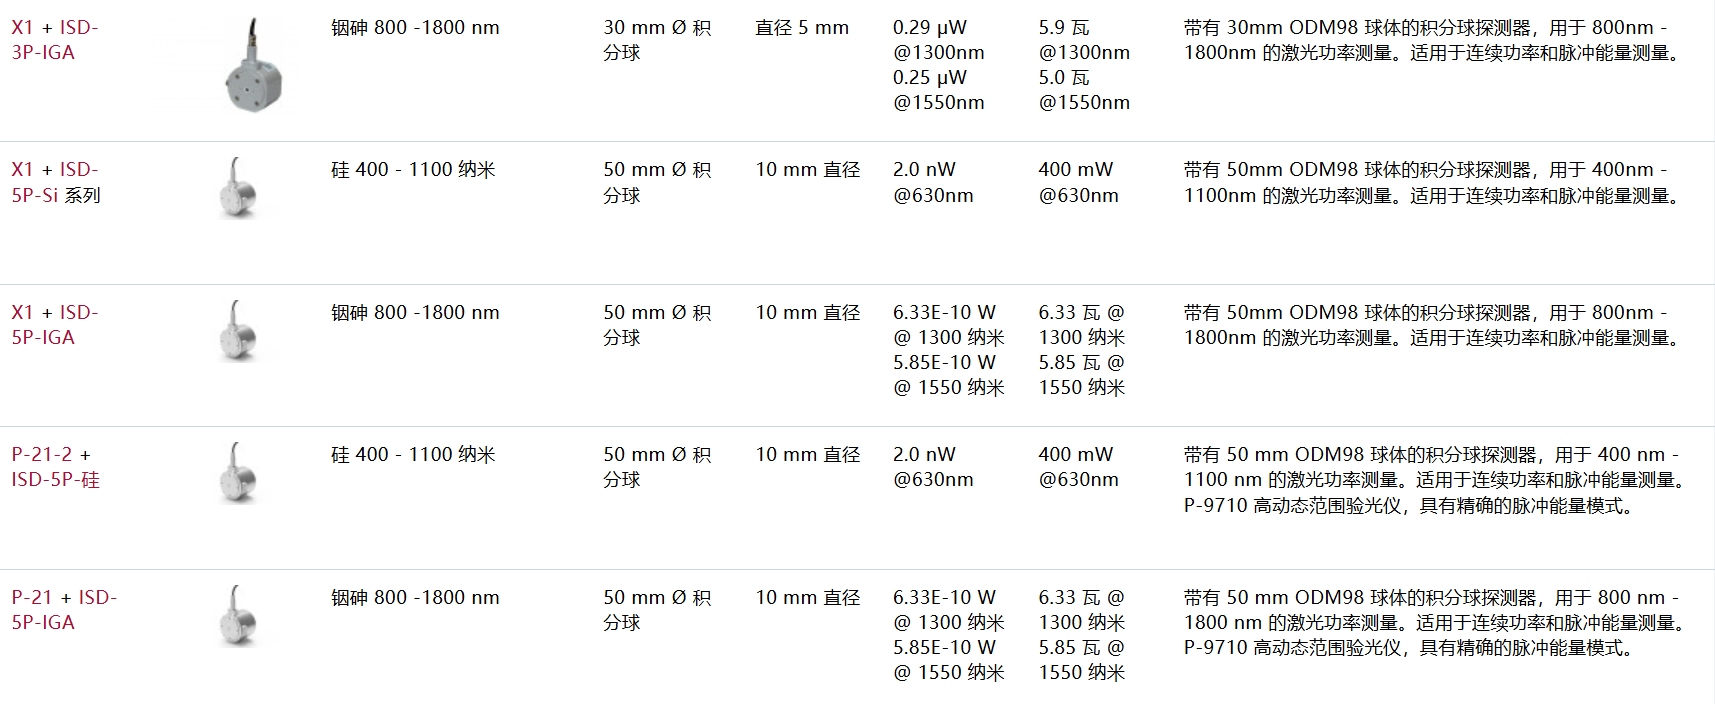Click the X1 ISD-5P-Si sphere detector image
Viewport: 1715px width, 704px height.
238,187
